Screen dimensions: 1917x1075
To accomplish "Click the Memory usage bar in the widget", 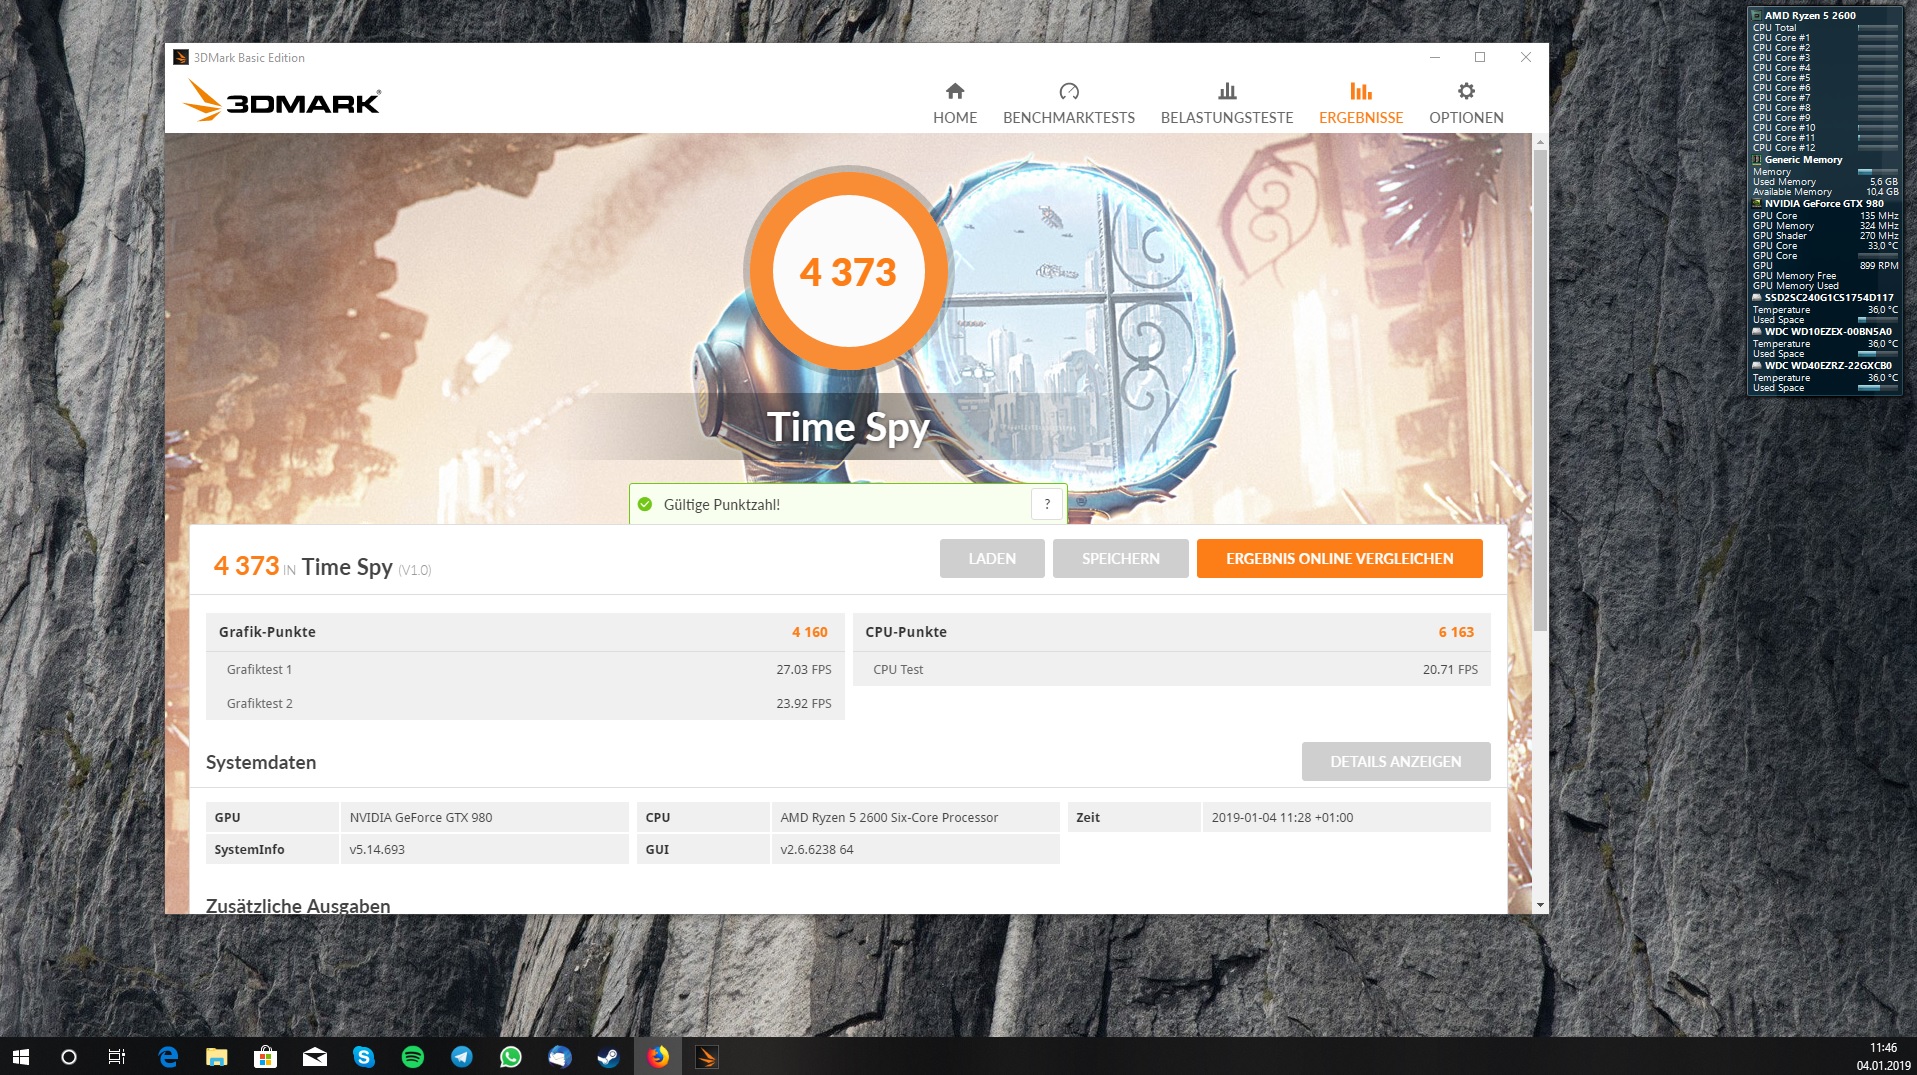I will 1877,172.
